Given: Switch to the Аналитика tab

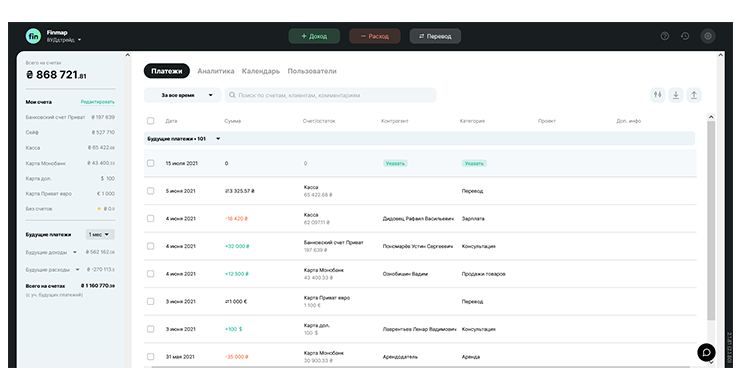Looking at the screenshot, I should click(216, 71).
